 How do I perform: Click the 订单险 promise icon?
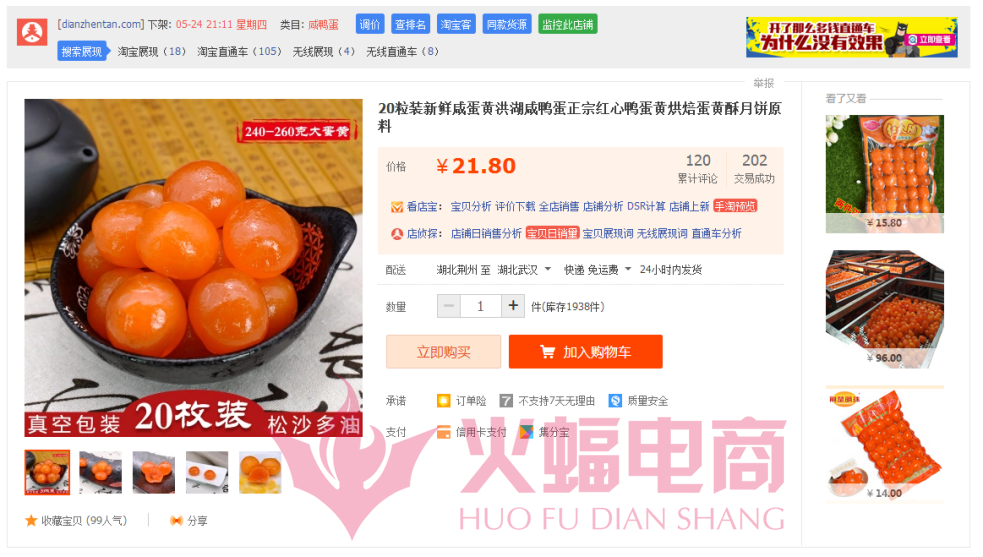pos(443,401)
